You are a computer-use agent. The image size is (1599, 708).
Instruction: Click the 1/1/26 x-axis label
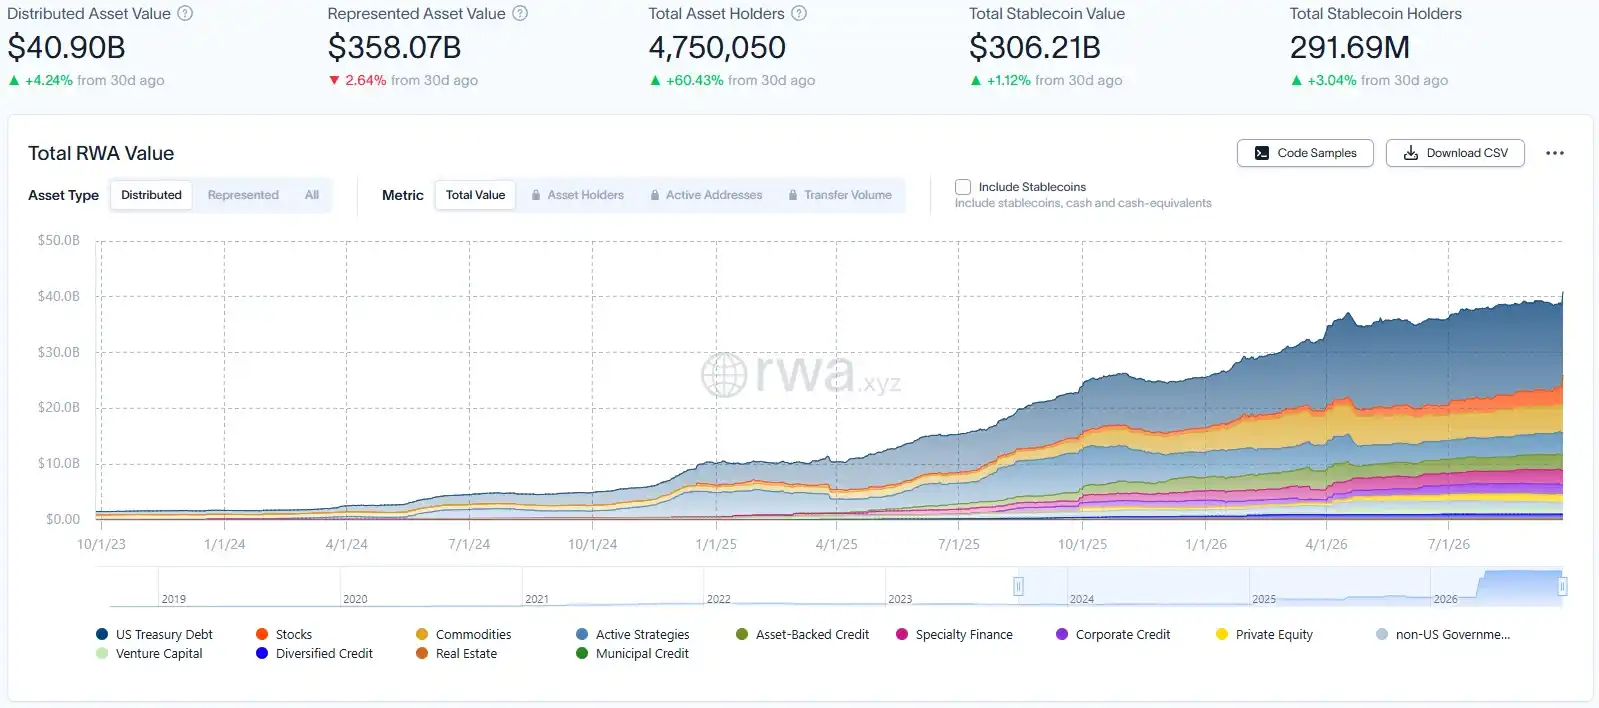pyautogui.click(x=1205, y=544)
